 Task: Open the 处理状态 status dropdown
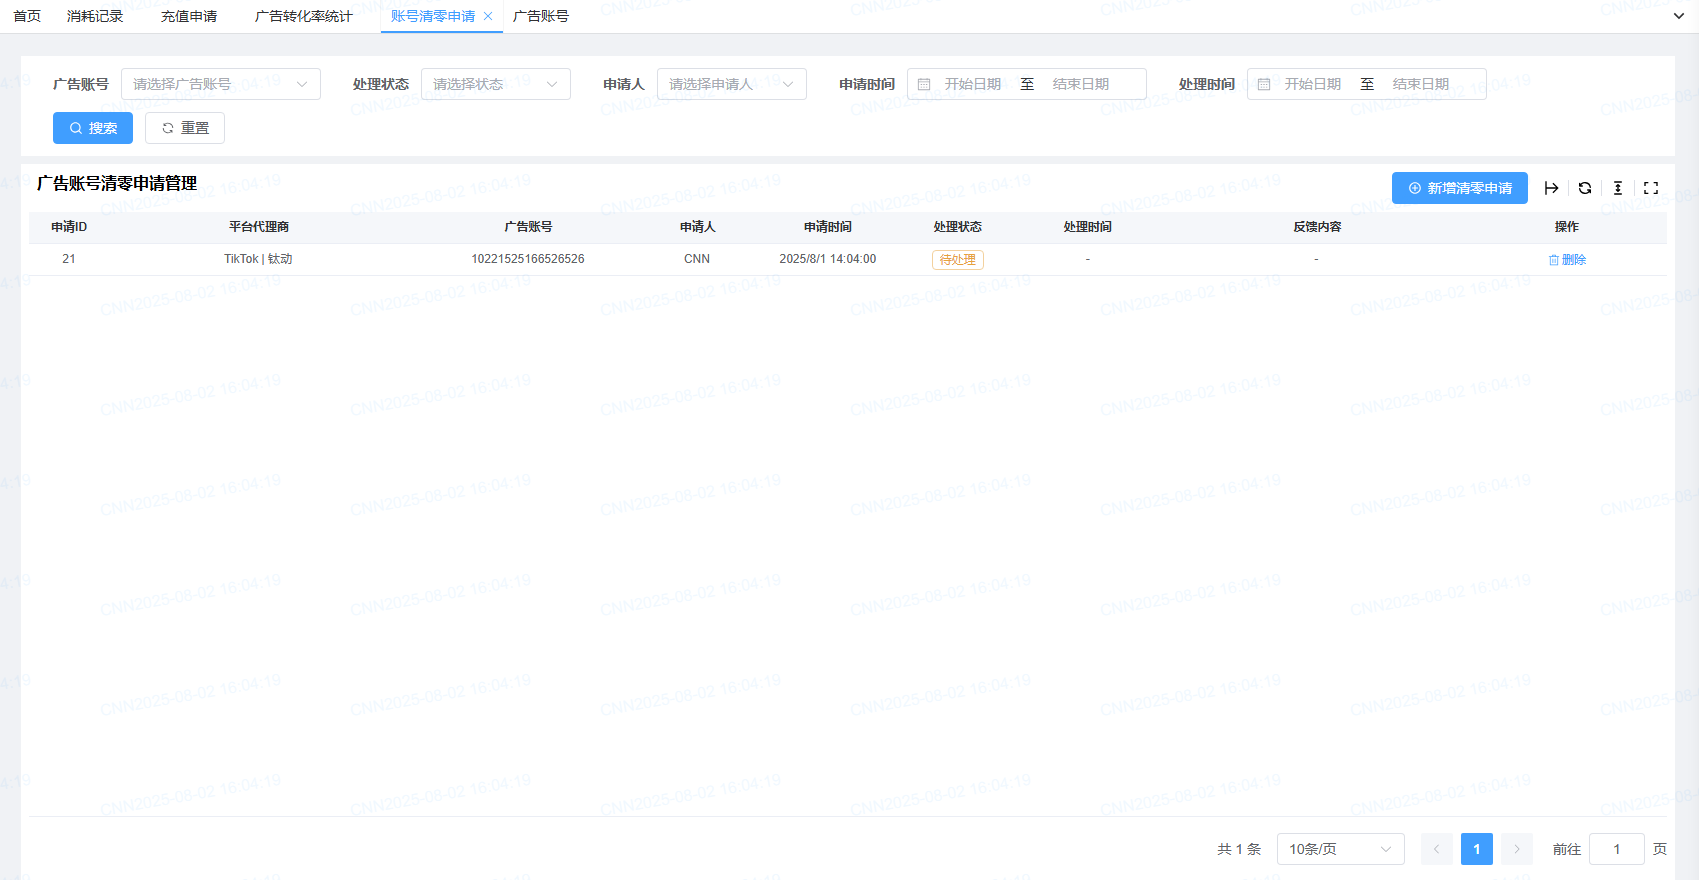tap(495, 84)
